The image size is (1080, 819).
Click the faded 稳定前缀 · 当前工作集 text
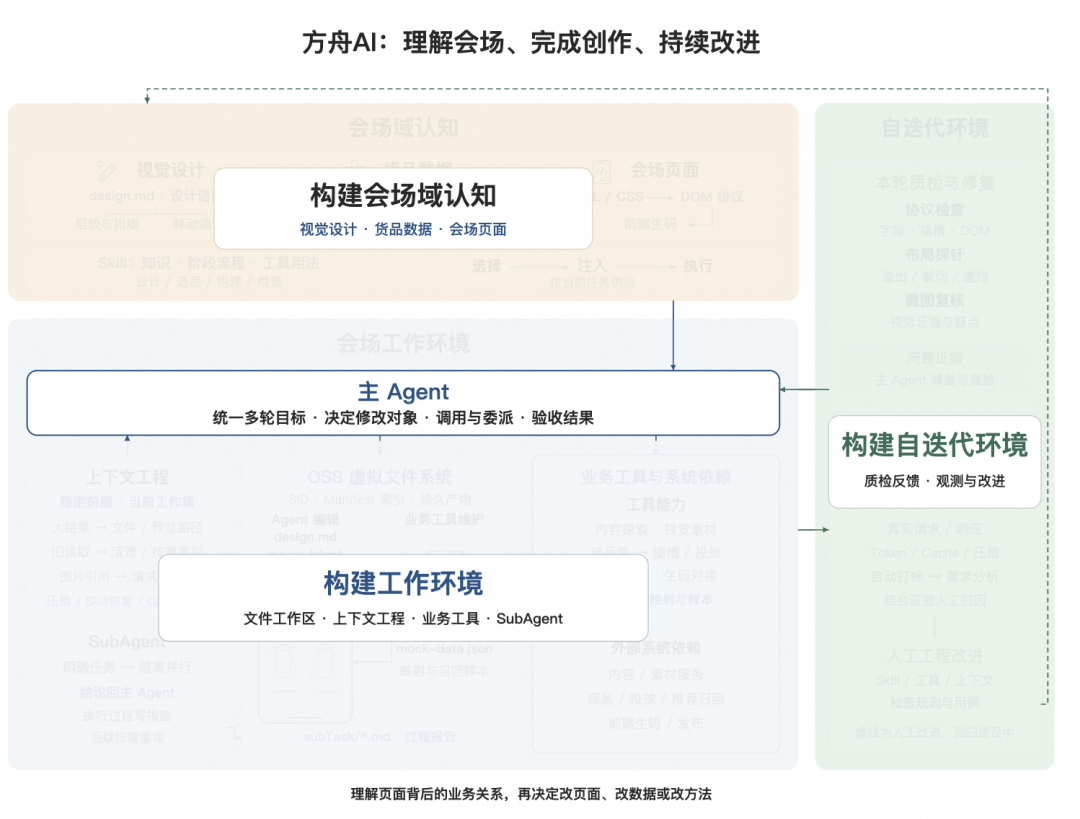tap(127, 502)
